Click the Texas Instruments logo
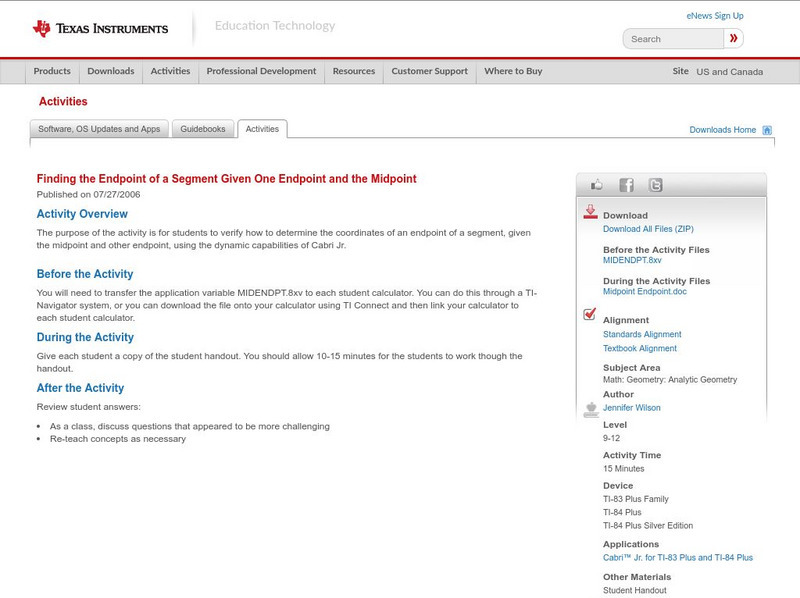800x598 pixels. [100, 29]
